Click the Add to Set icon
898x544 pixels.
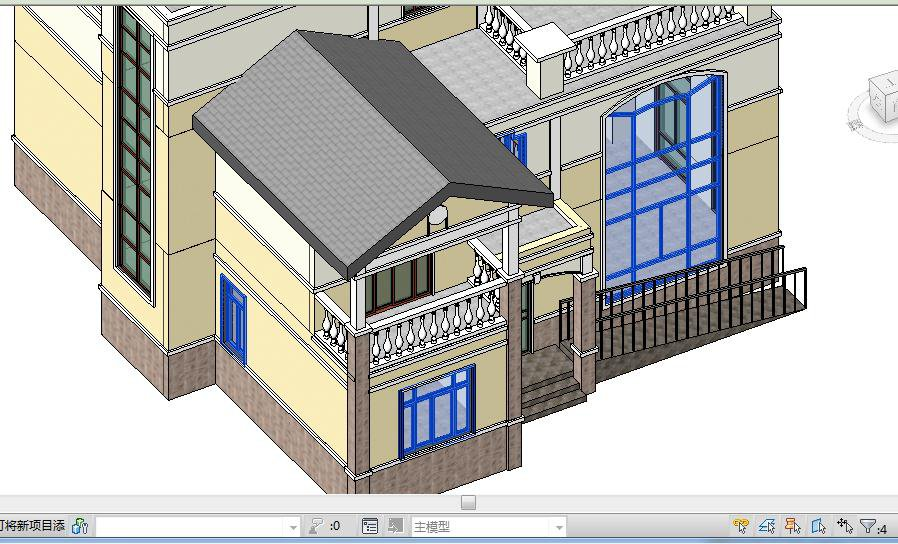395,526
